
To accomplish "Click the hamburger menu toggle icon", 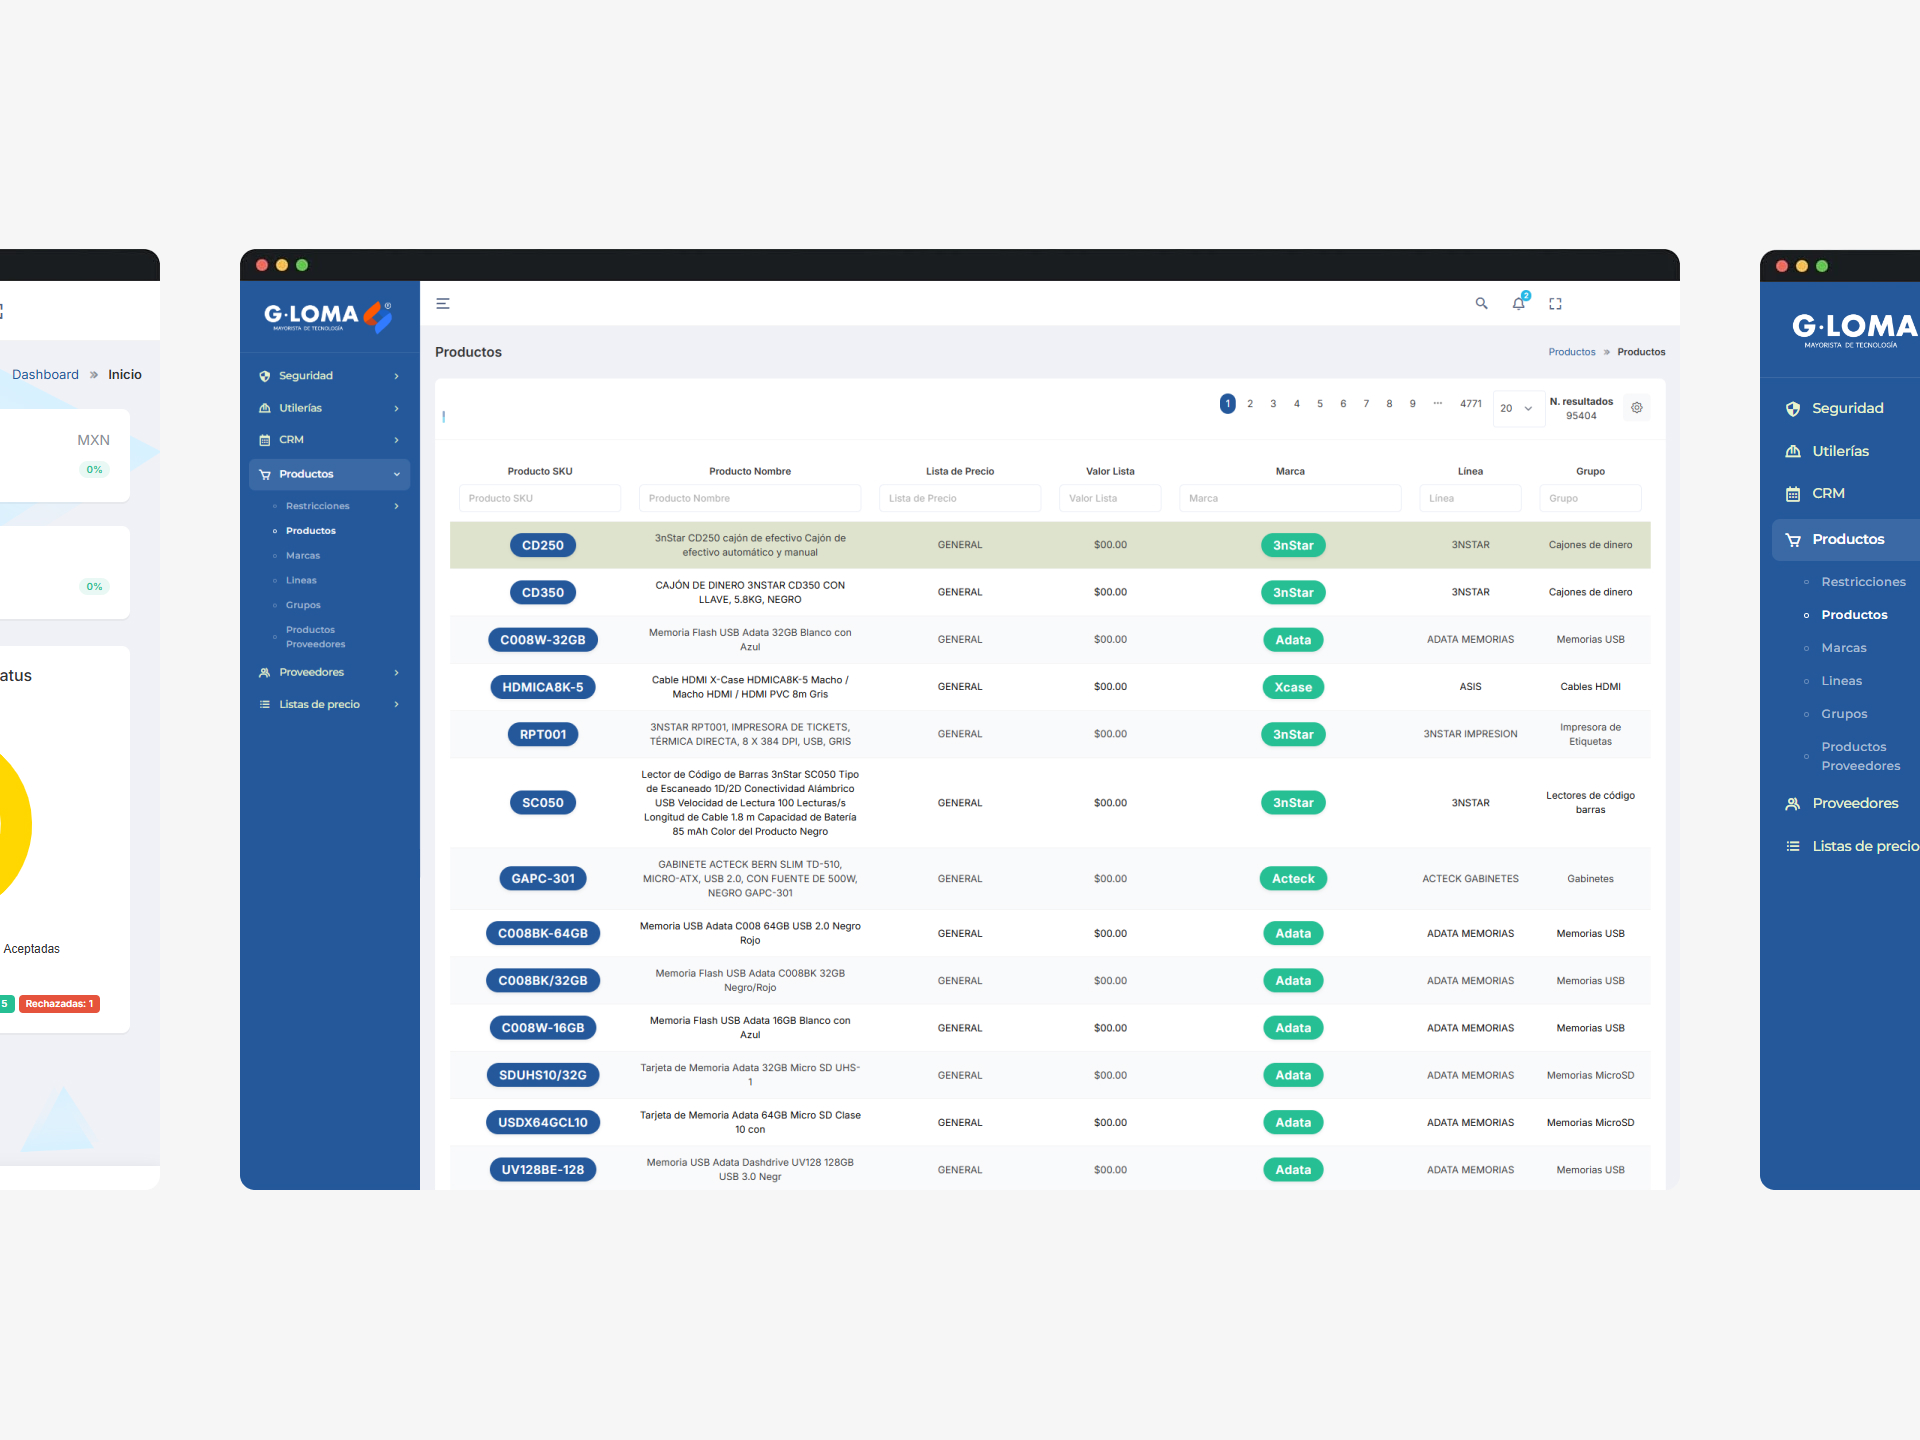I will (x=443, y=304).
